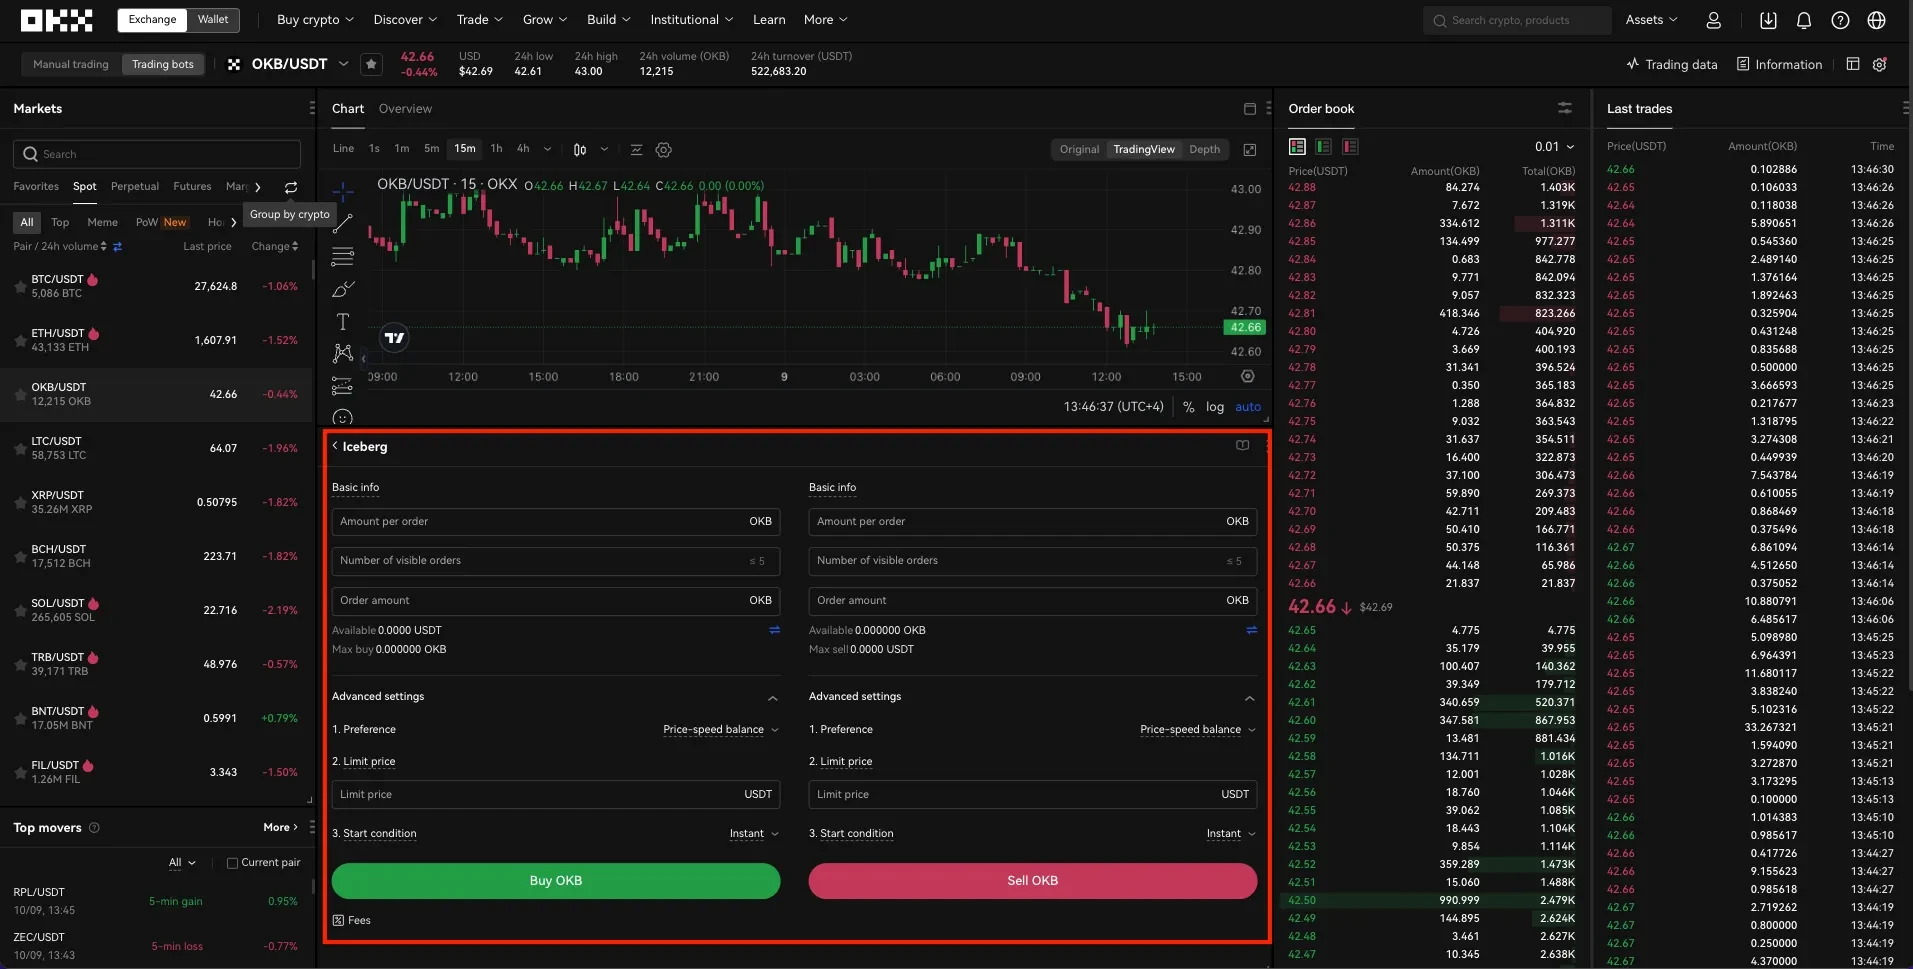Select the 1h chart interval
This screenshot has height=969, width=1913.
tap(496, 149)
